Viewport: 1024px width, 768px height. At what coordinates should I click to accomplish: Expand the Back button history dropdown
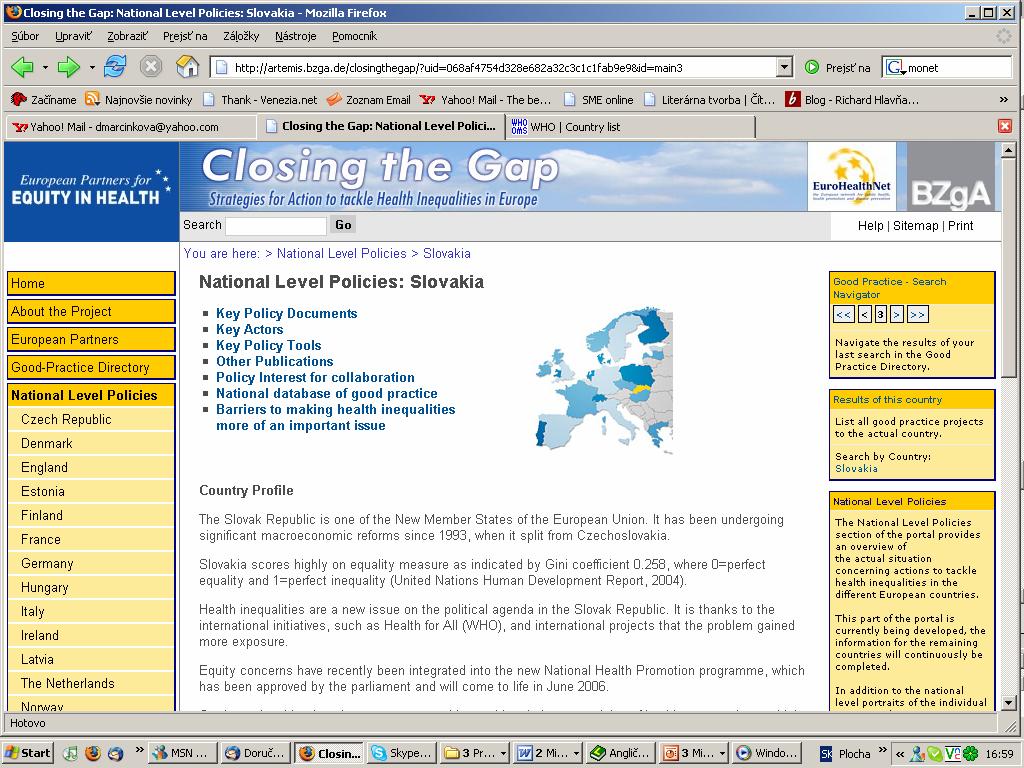(x=45, y=67)
